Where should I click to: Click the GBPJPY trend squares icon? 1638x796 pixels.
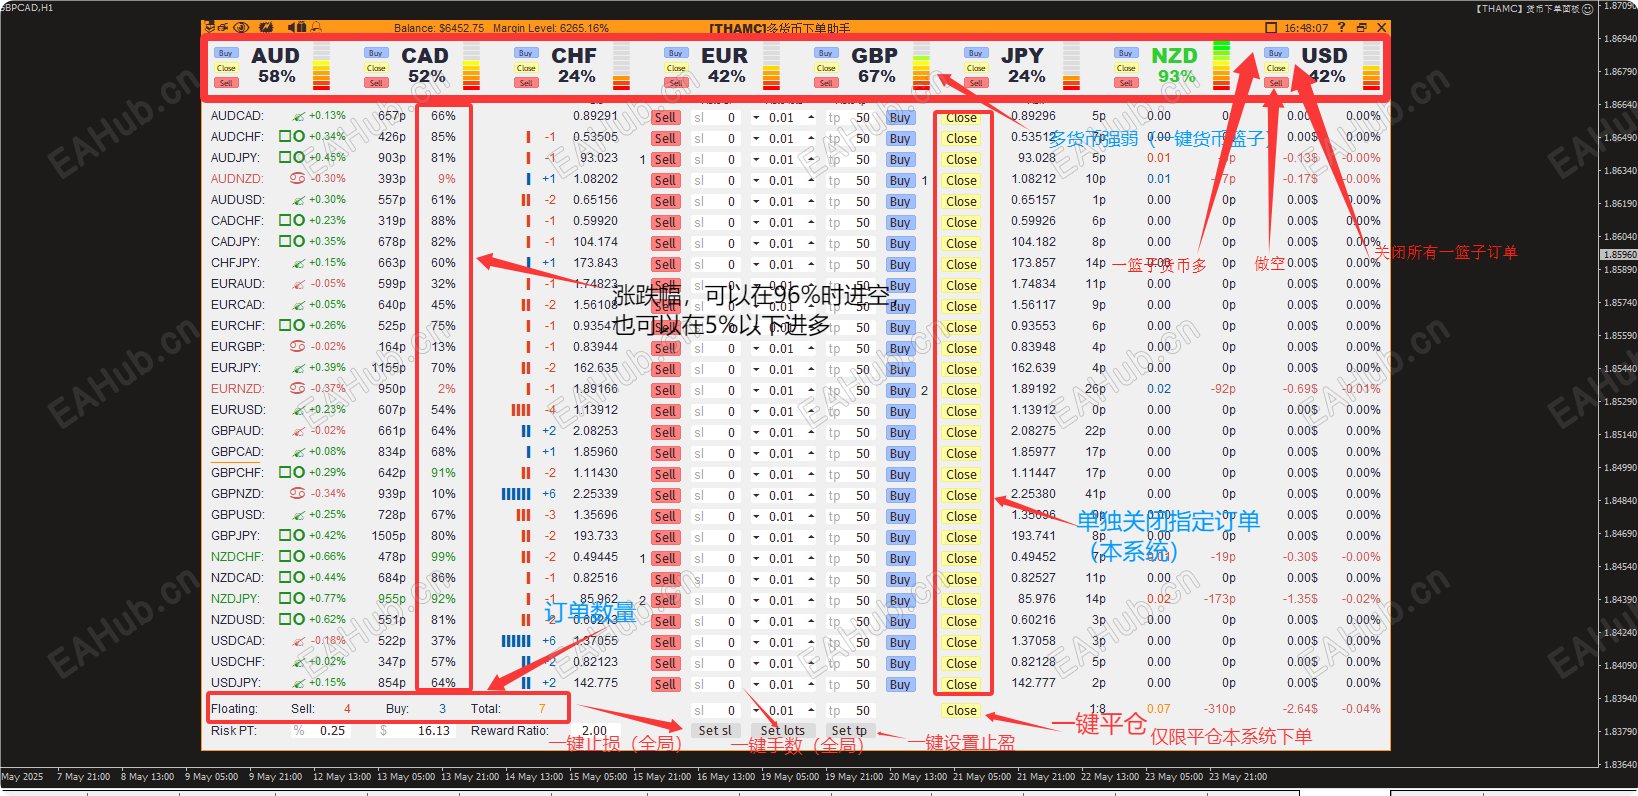292,536
